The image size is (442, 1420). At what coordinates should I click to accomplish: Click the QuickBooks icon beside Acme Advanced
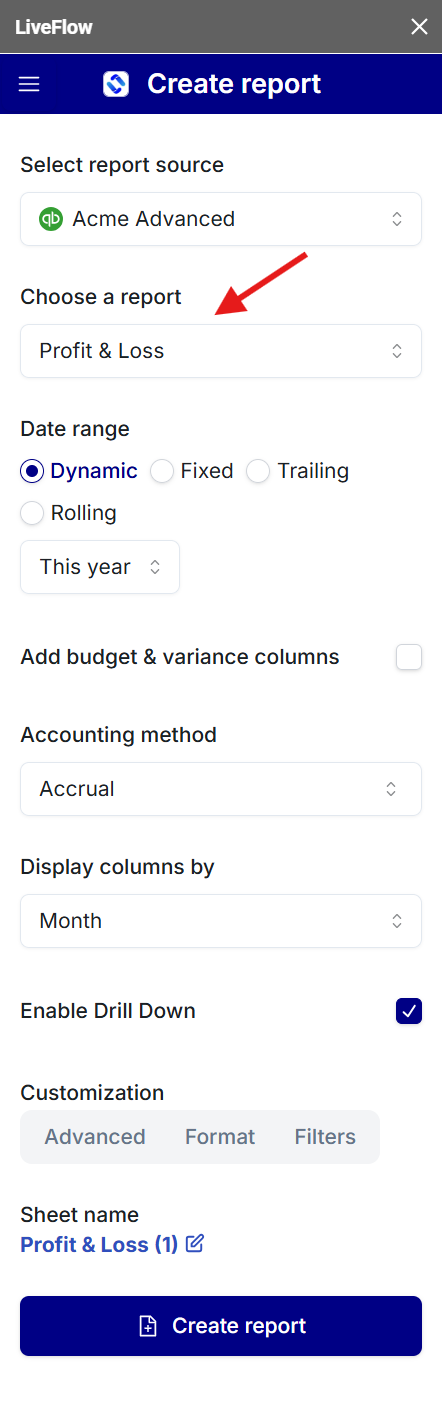point(51,219)
